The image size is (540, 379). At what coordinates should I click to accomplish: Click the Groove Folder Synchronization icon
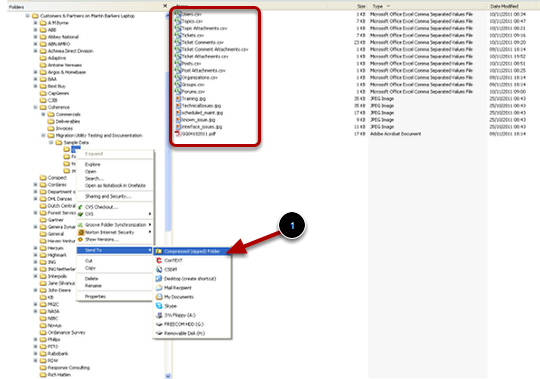click(x=80, y=225)
